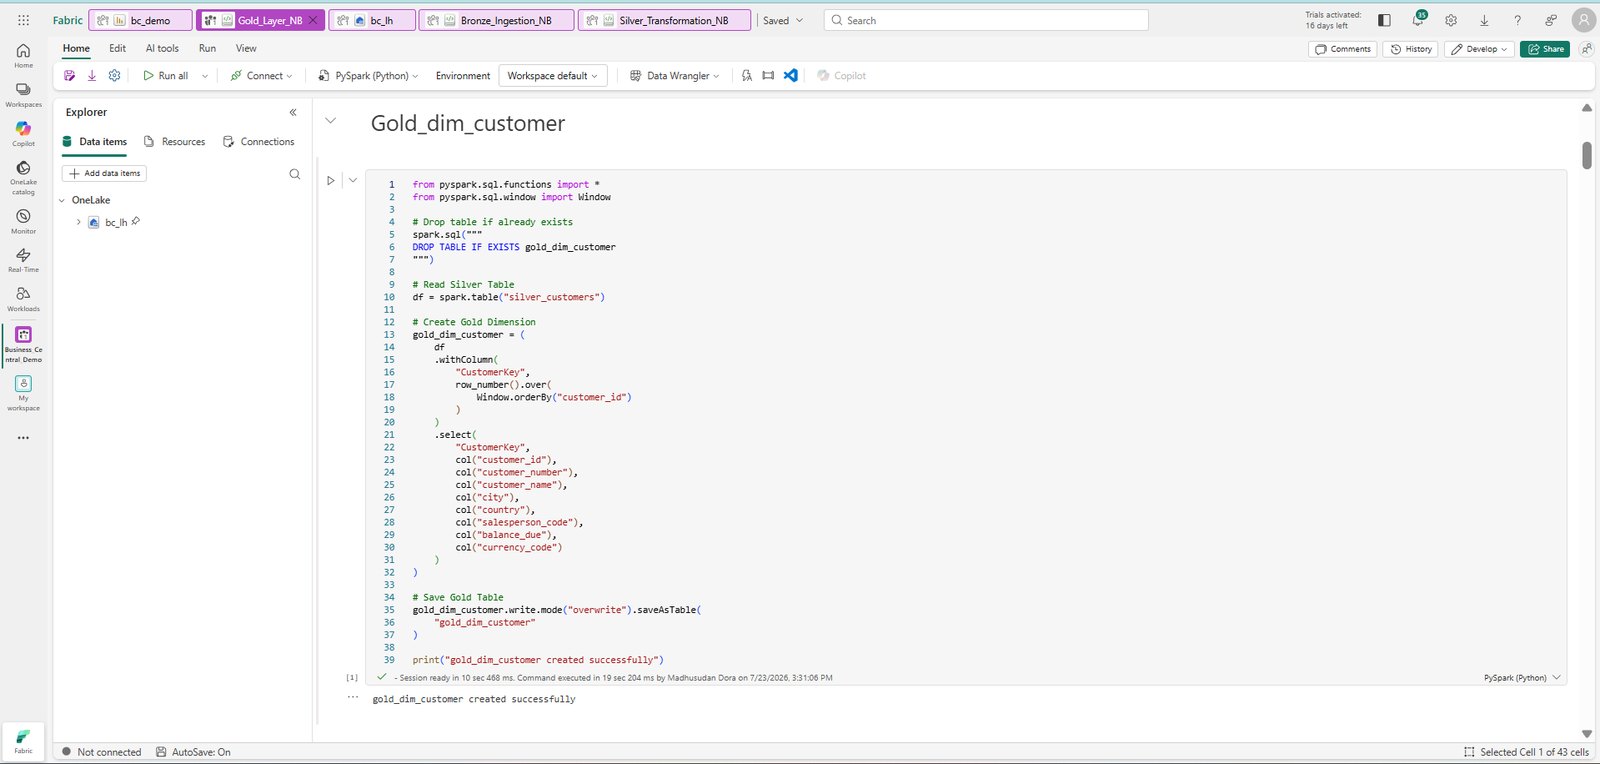Open My workspace in left navigation

click(23, 393)
